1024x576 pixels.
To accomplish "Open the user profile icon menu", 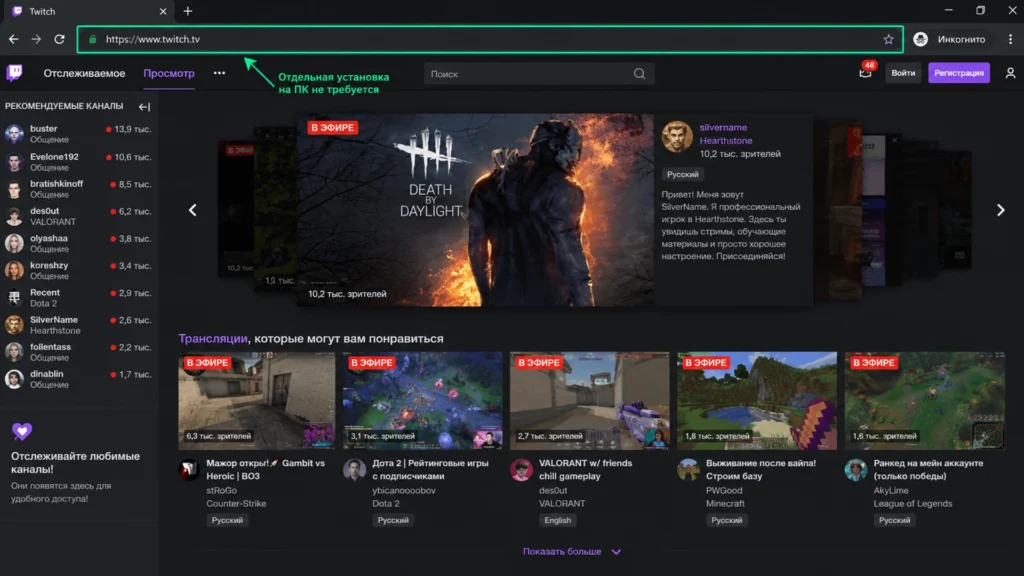I will (x=1010, y=73).
